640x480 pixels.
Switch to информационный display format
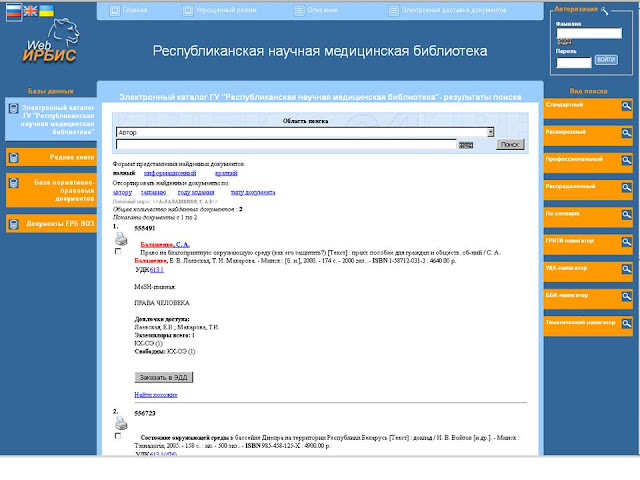tap(170, 173)
